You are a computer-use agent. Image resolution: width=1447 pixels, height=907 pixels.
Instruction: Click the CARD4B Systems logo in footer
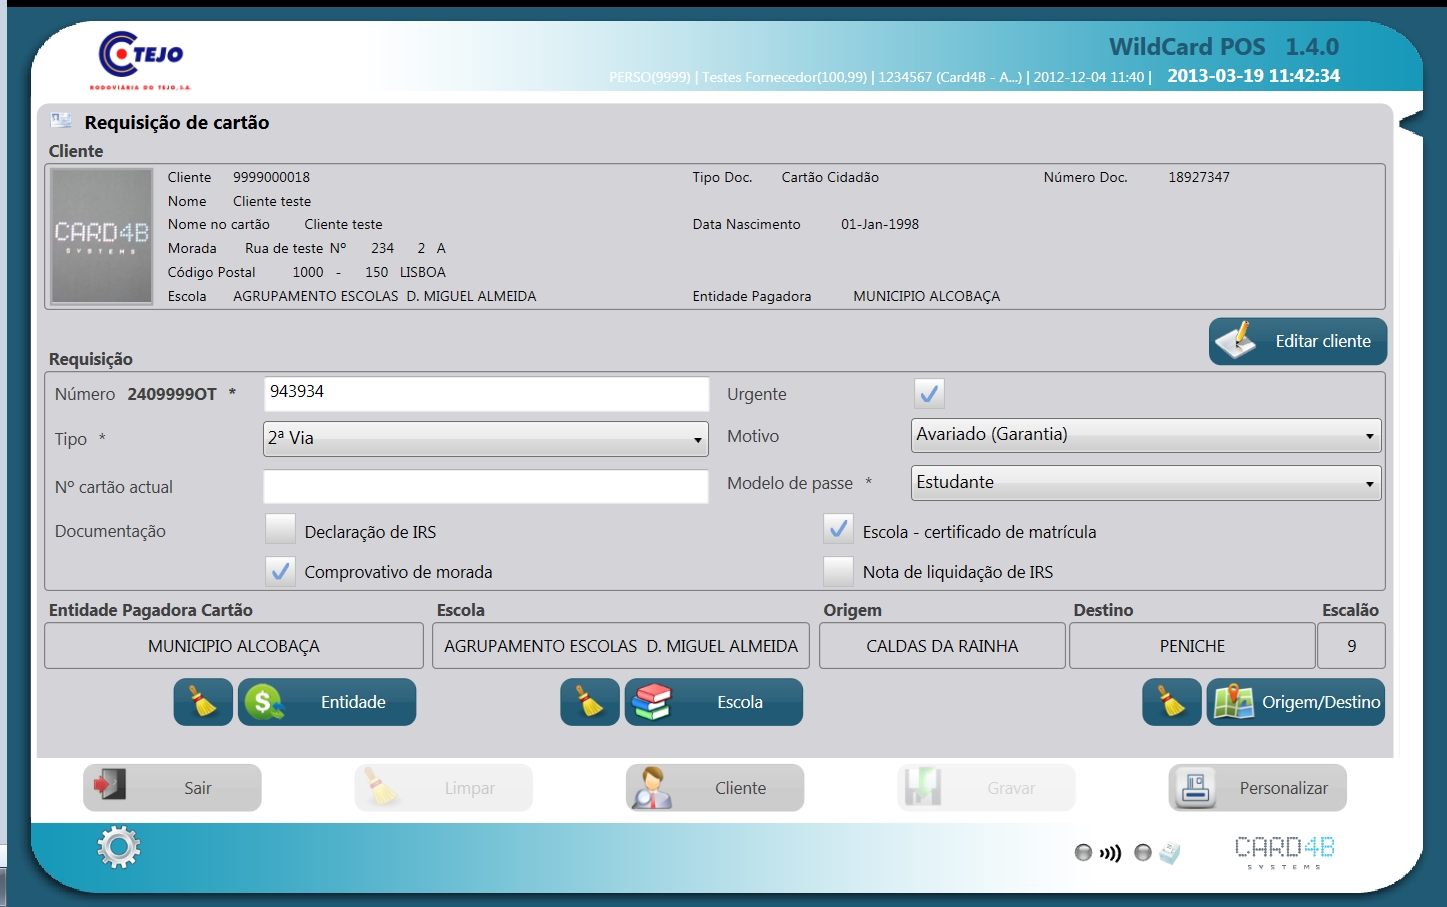[x=1284, y=851]
